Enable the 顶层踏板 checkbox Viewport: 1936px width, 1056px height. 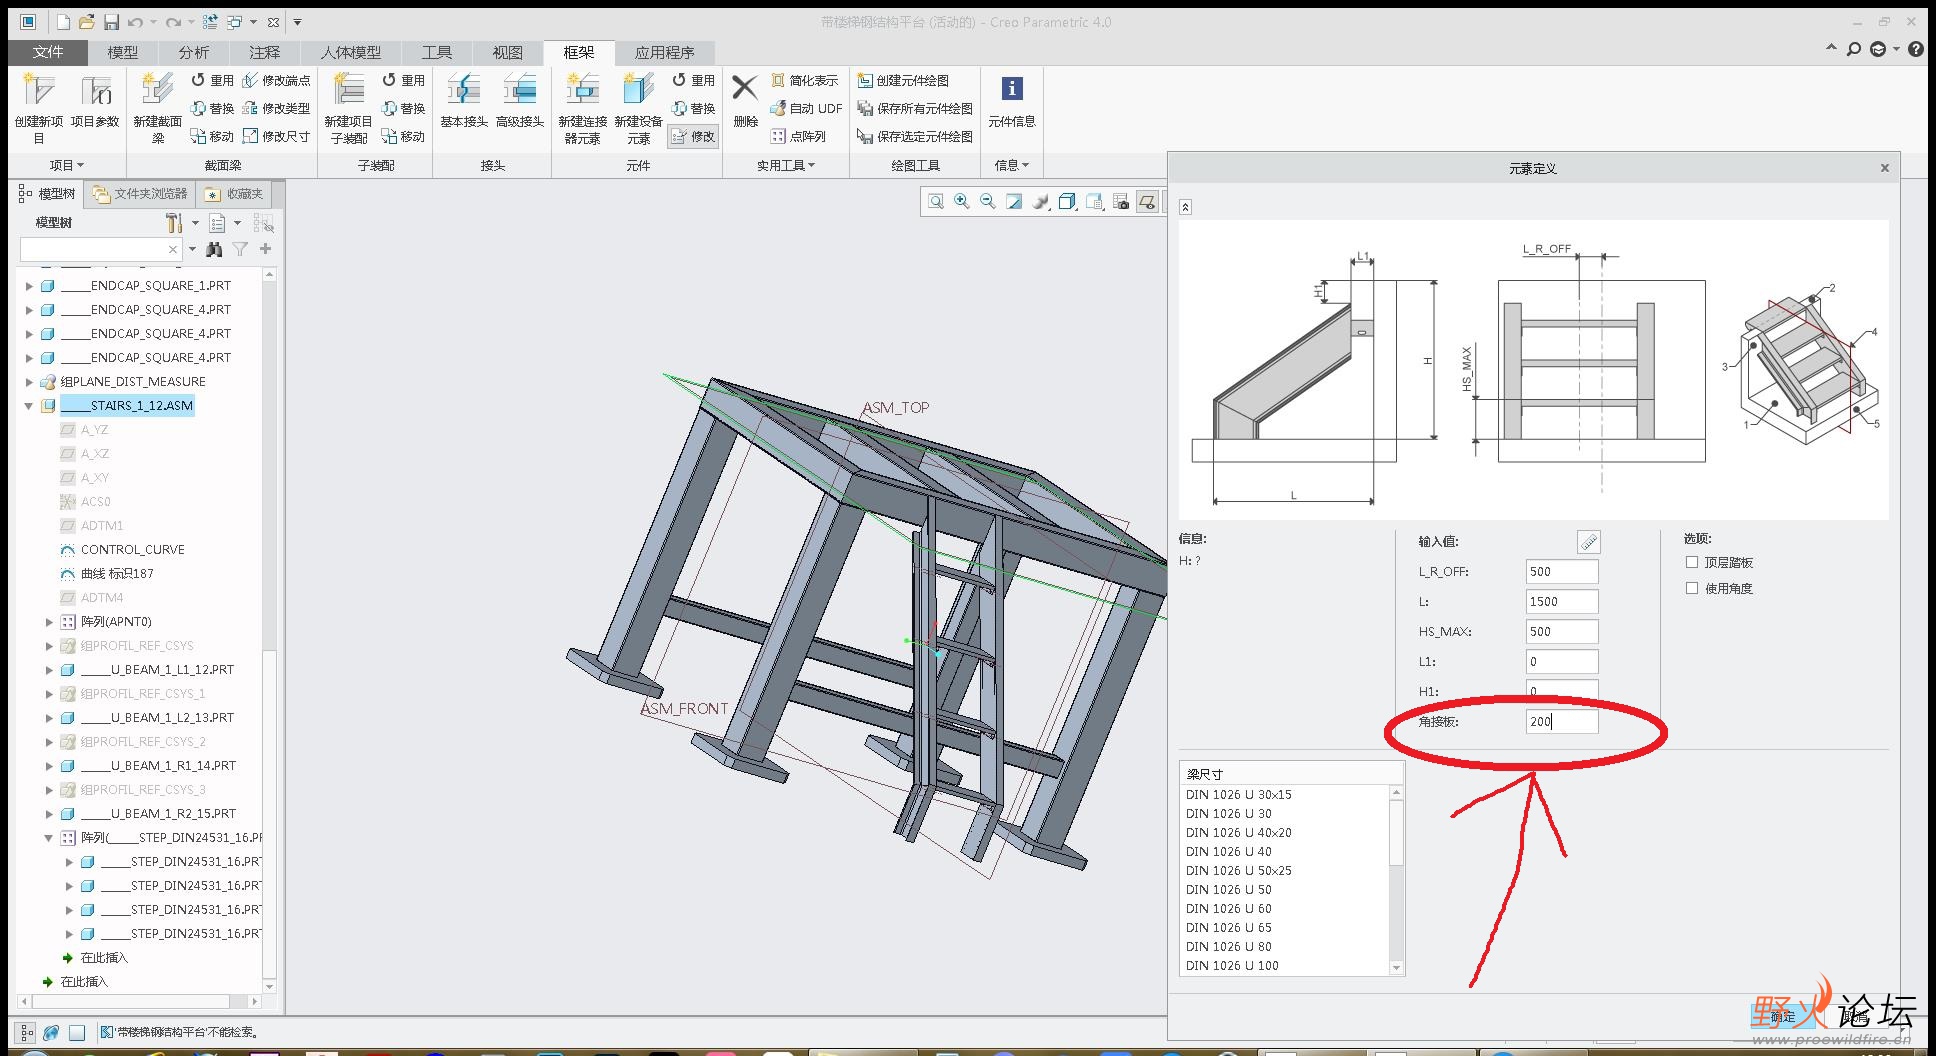(x=1692, y=562)
